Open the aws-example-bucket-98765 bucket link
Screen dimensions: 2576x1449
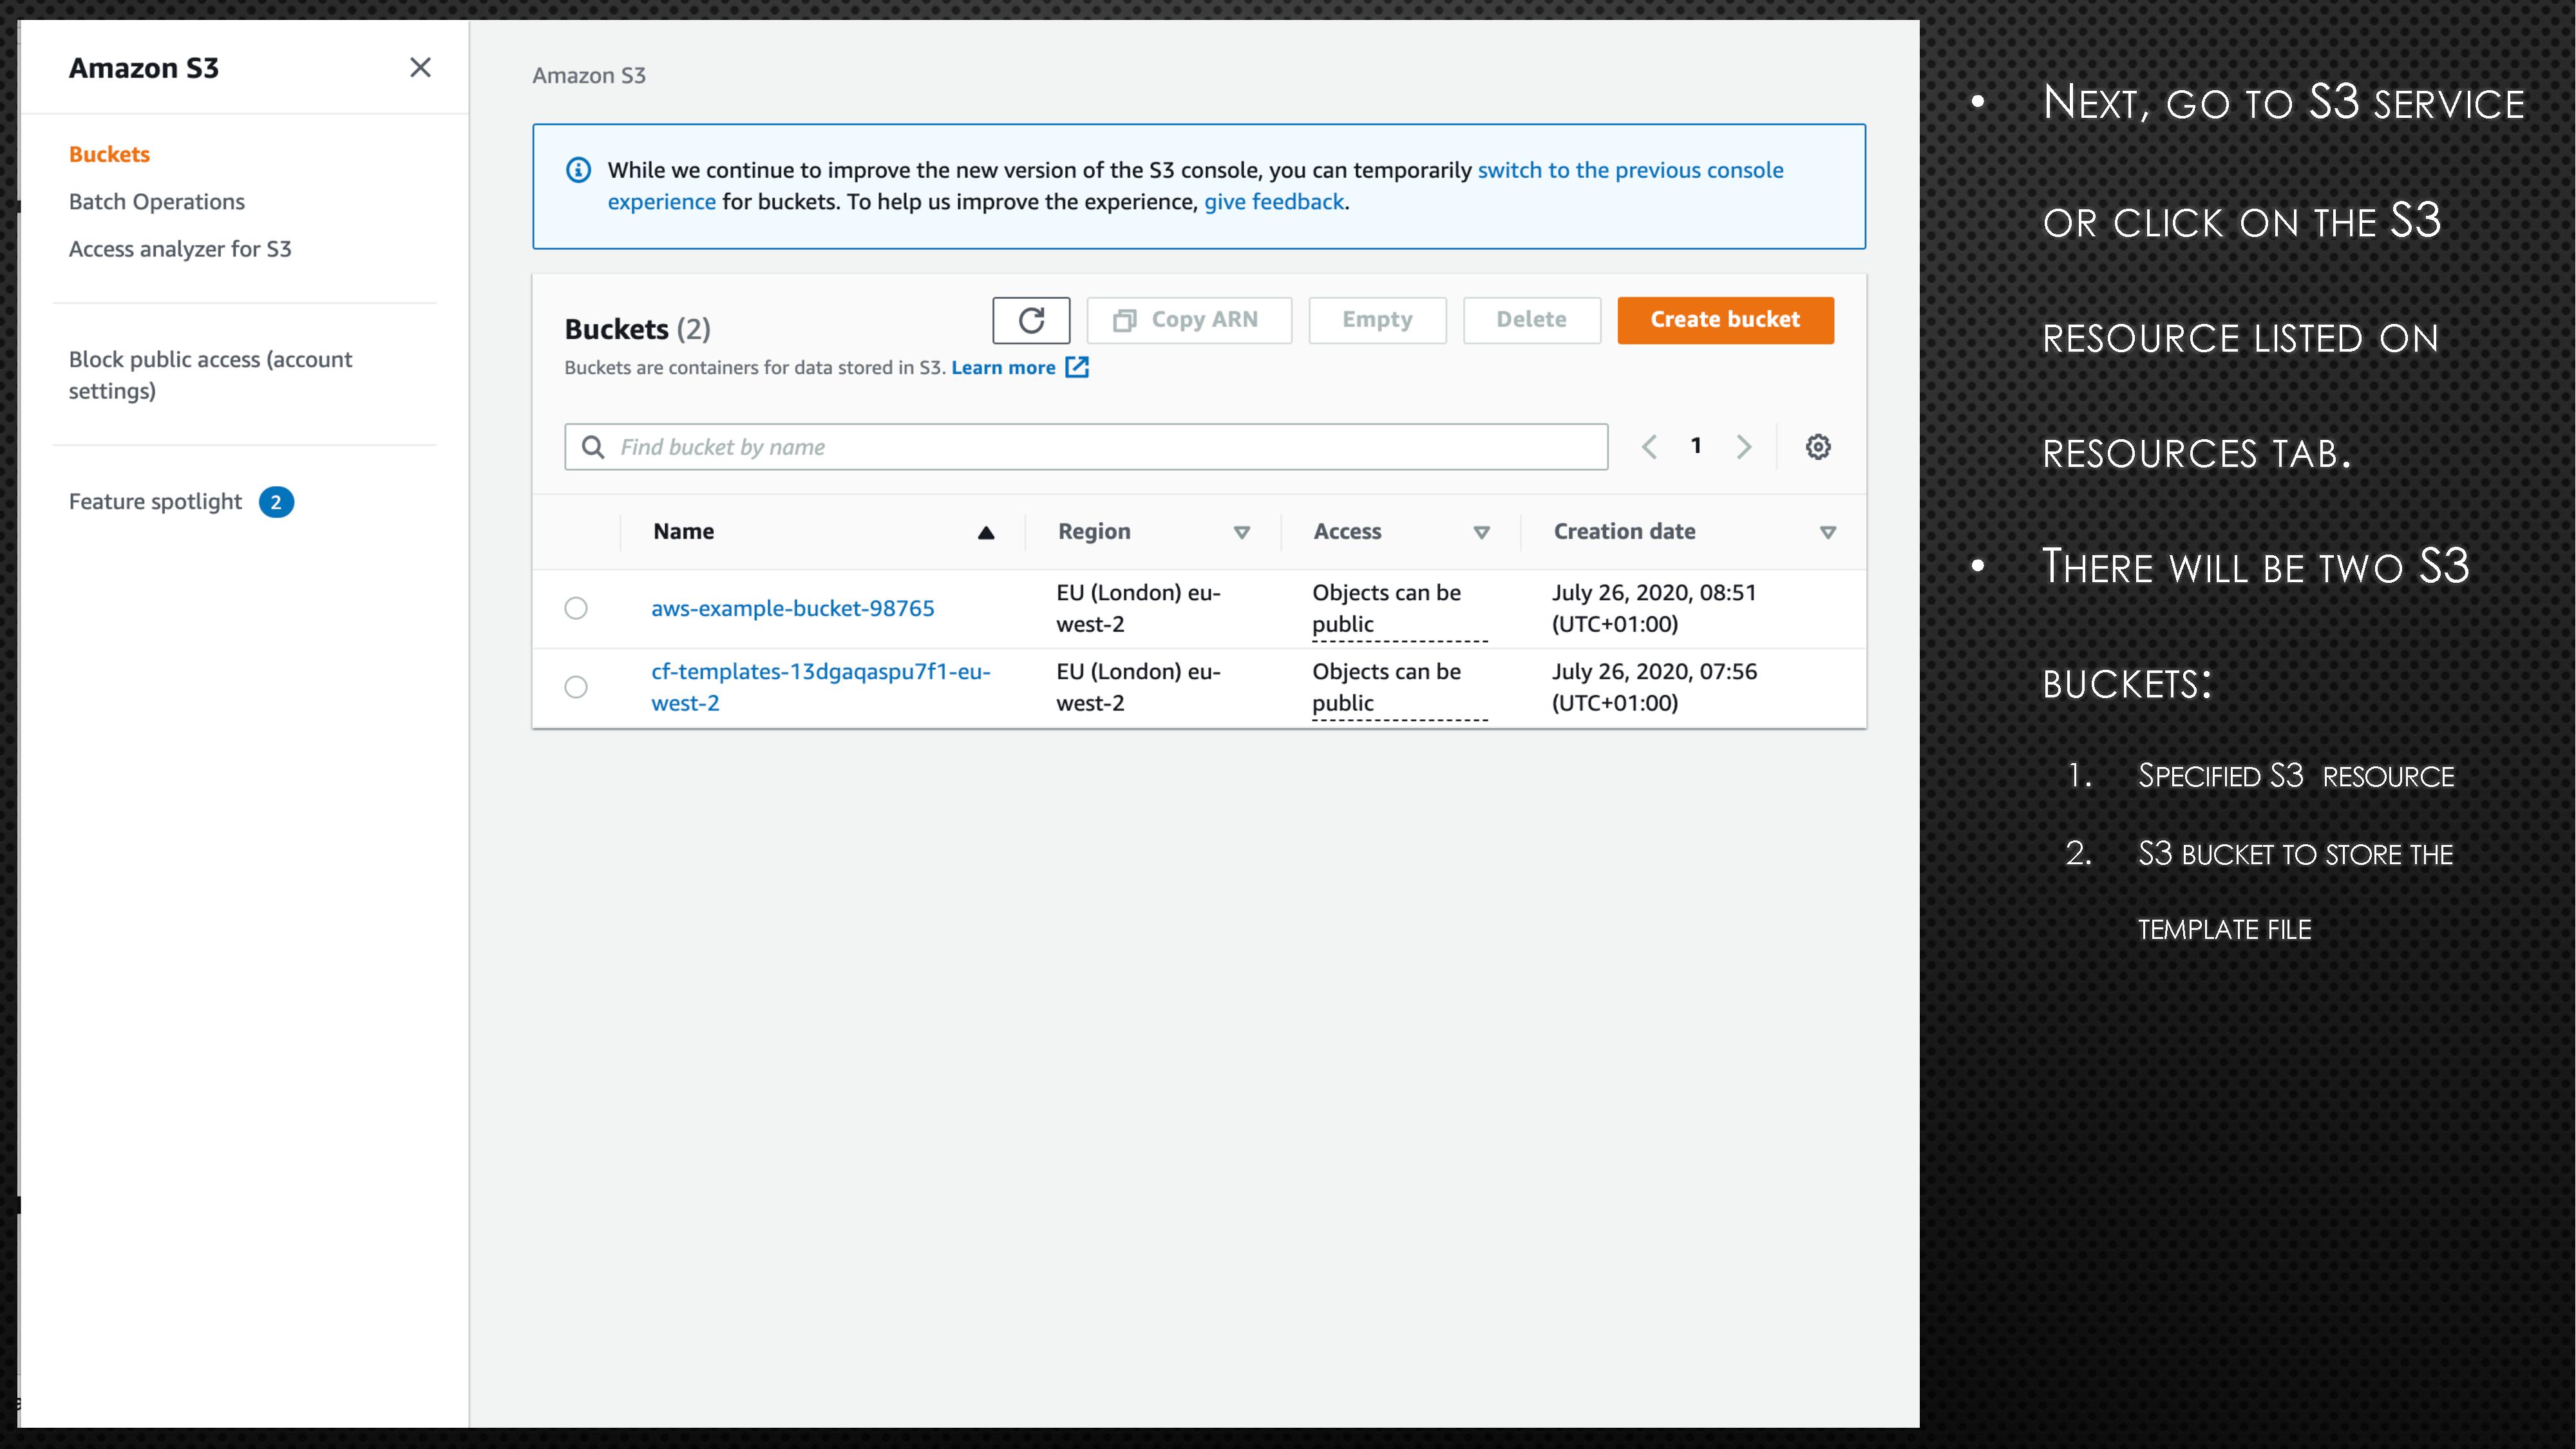coord(792,608)
